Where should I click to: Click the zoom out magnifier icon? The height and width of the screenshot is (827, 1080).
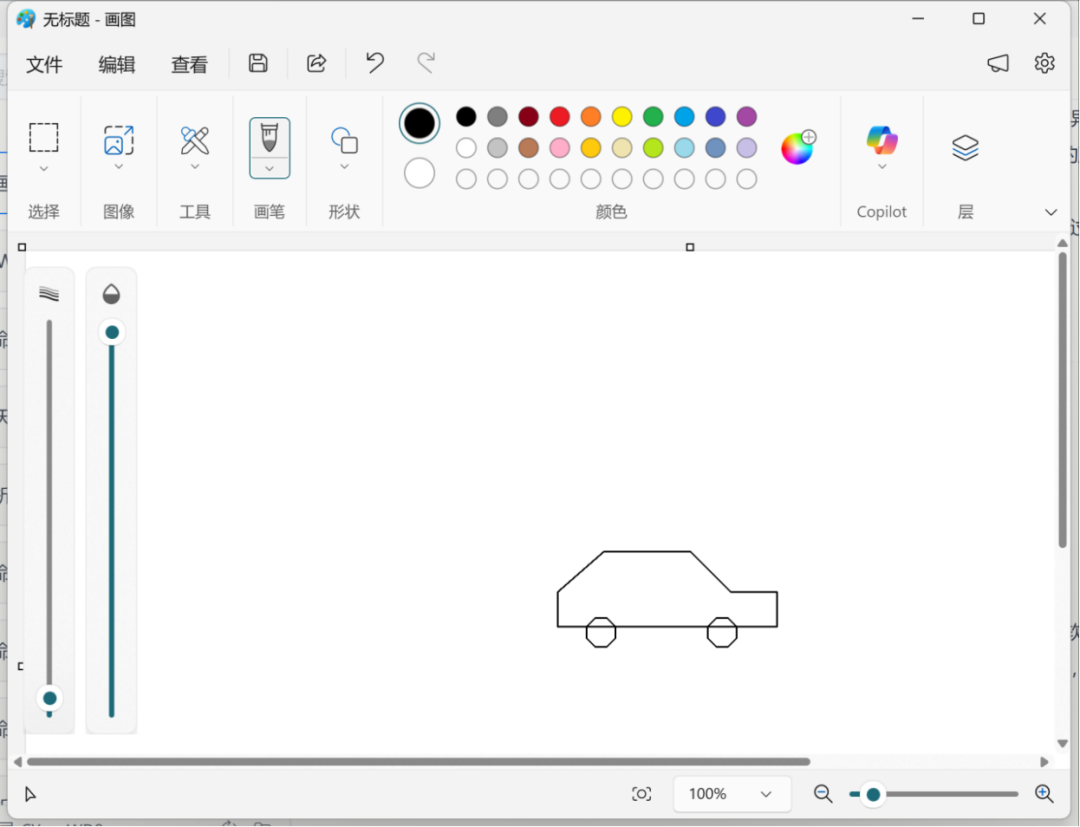(x=823, y=794)
